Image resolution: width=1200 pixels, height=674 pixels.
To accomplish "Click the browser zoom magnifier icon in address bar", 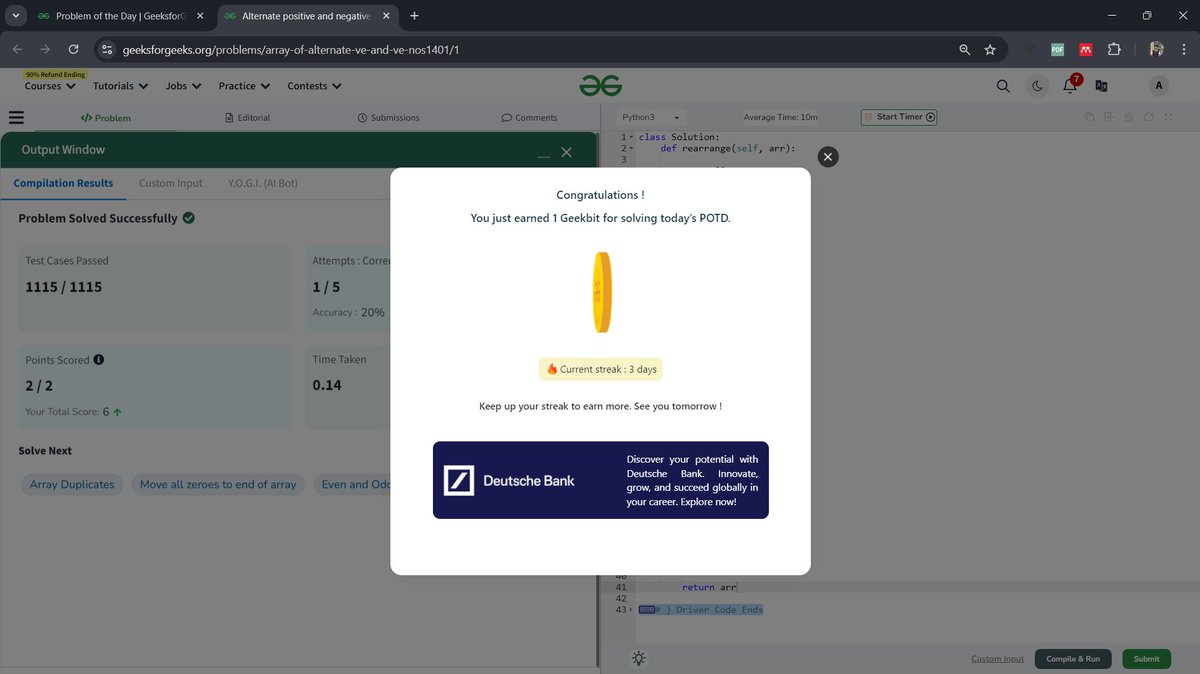I will tap(964, 49).
